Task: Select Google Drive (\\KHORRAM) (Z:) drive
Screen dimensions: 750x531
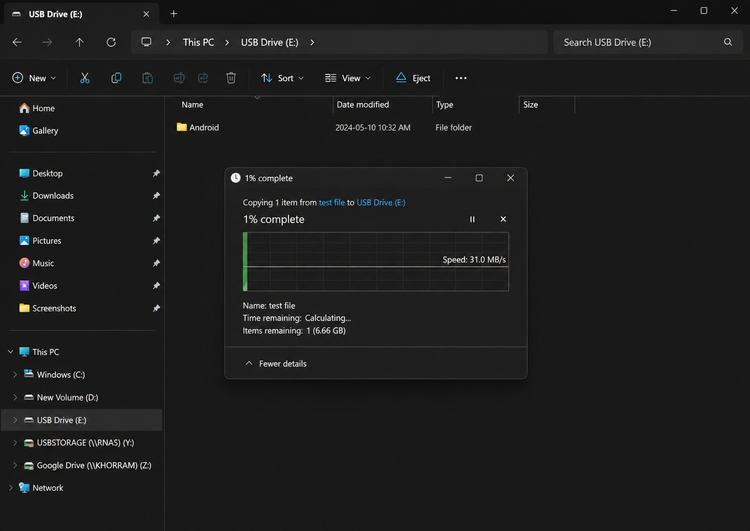Action: (88, 465)
